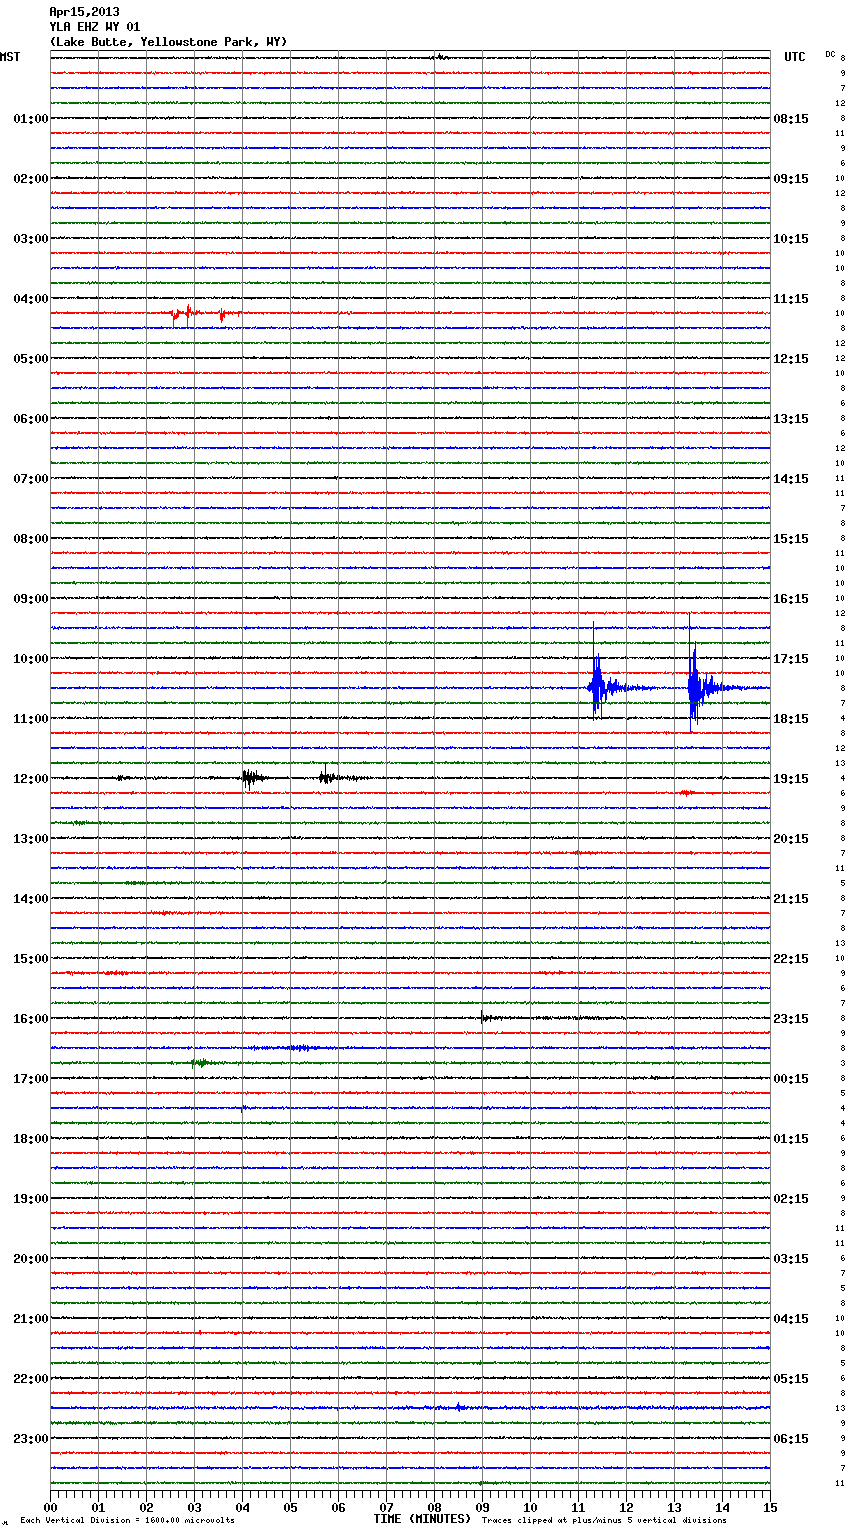Click 'Traces clipped at plus/minus 5 vertical divisions' note
Image resolution: width=850 pixels, height=1534 pixels.
tap(604, 1520)
